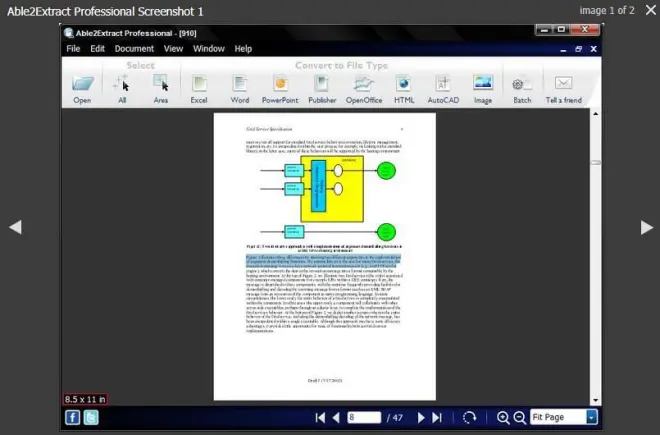Rotate the page view
Viewport: 660px width, 435px height.
(x=470, y=417)
